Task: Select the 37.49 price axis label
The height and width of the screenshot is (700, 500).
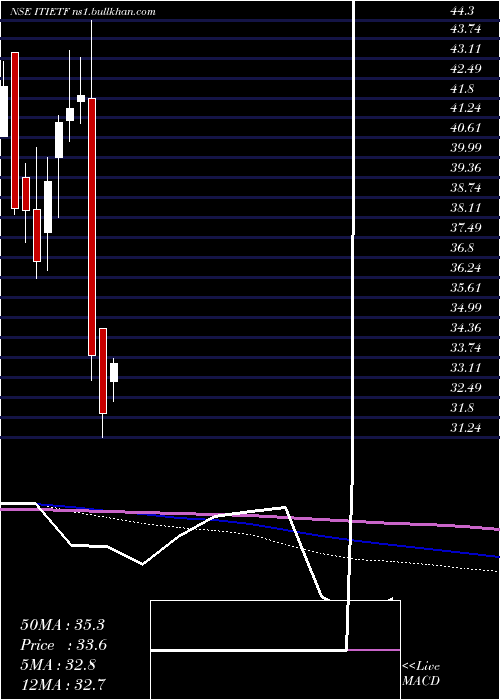Action: pos(466,229)
